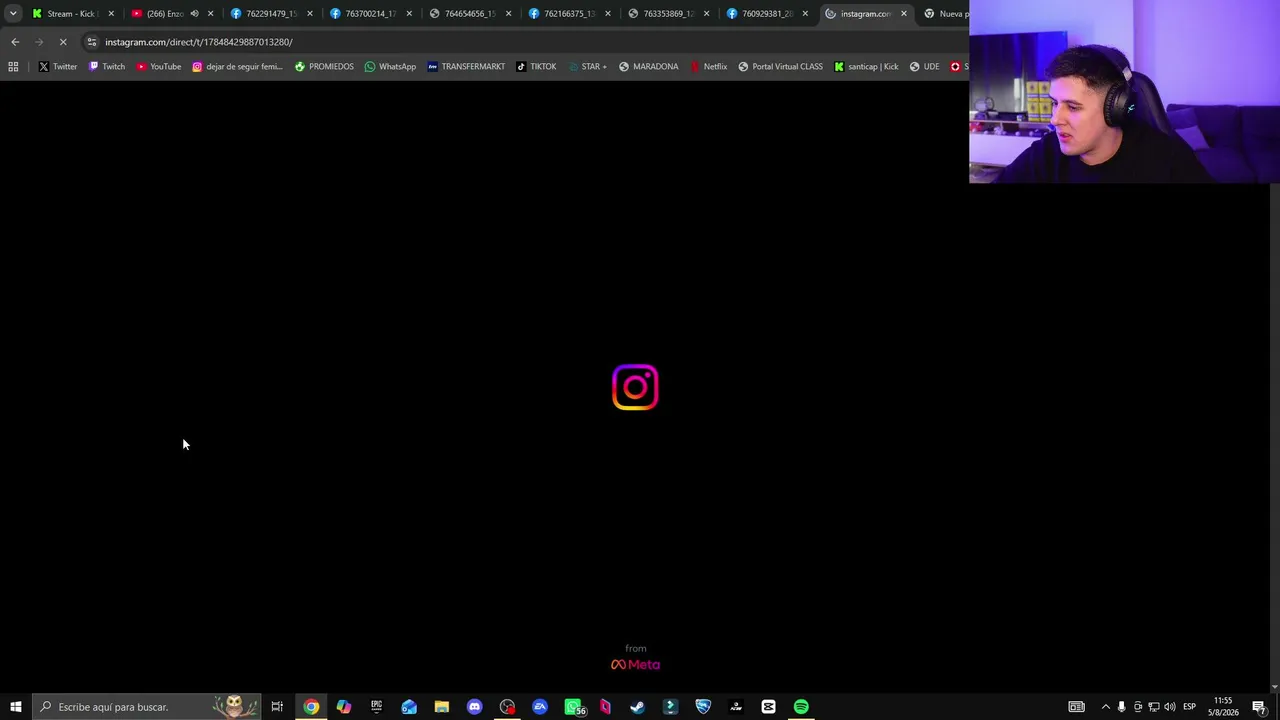The image size is (1280, 720).
Task: Open File Explorer from the taskbar
Action: pos(441,707)
